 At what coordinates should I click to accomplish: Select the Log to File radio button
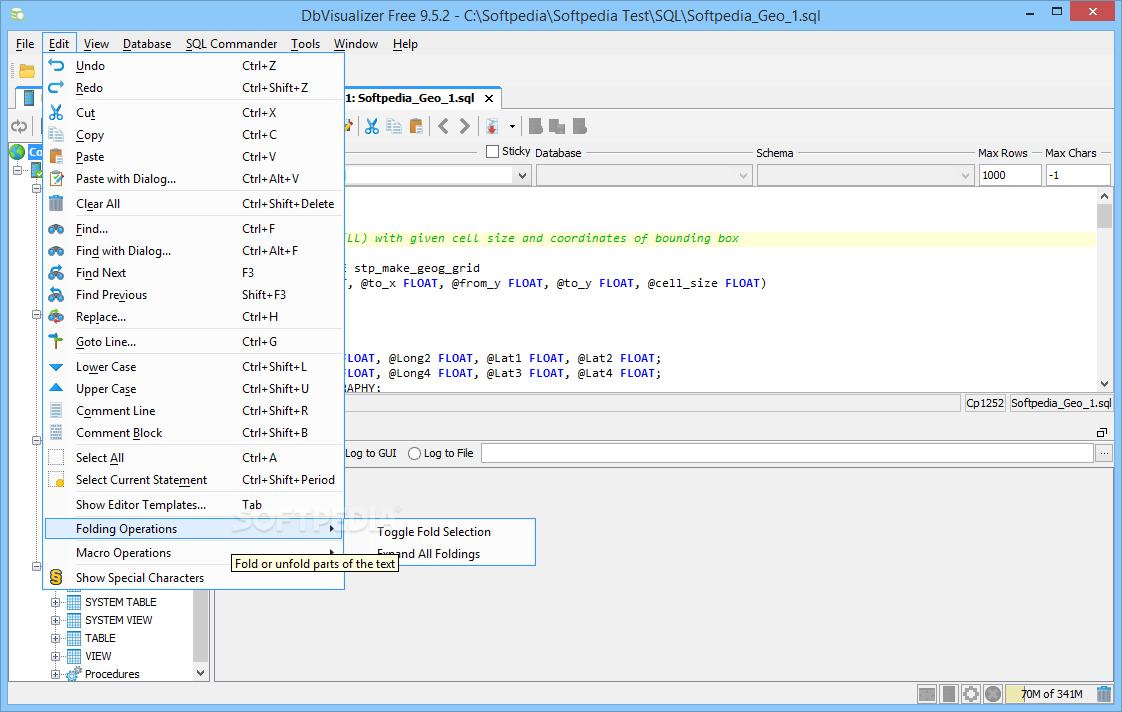coord(414,454)
